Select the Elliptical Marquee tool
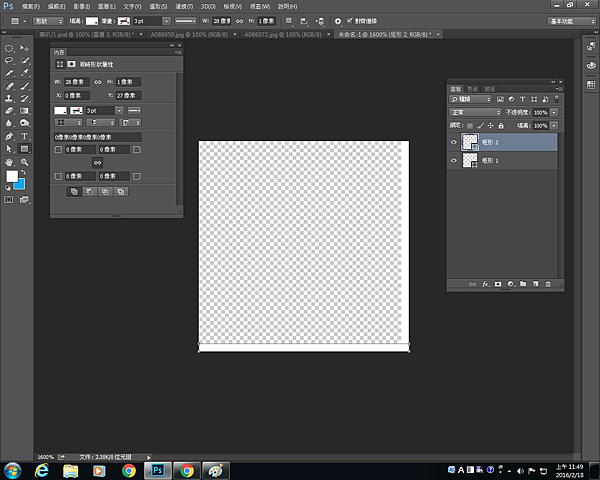600x480 pixels. click(10, 48)
